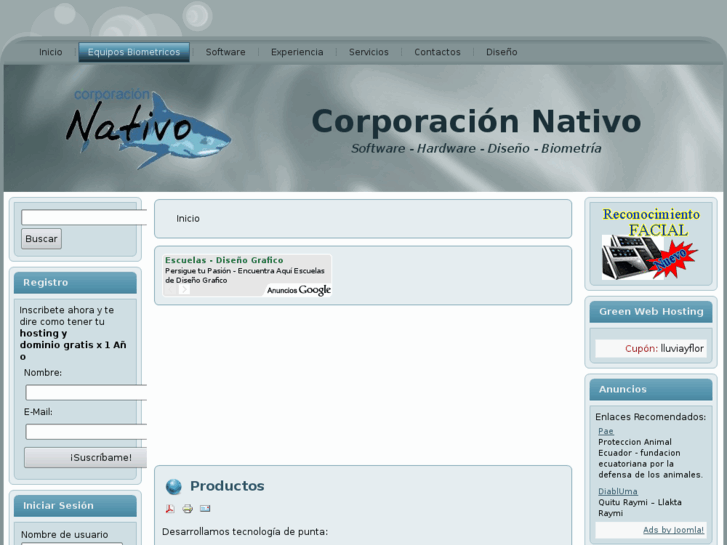Click the print icon under Productos

pyautogui.click(x=187, y=509)
